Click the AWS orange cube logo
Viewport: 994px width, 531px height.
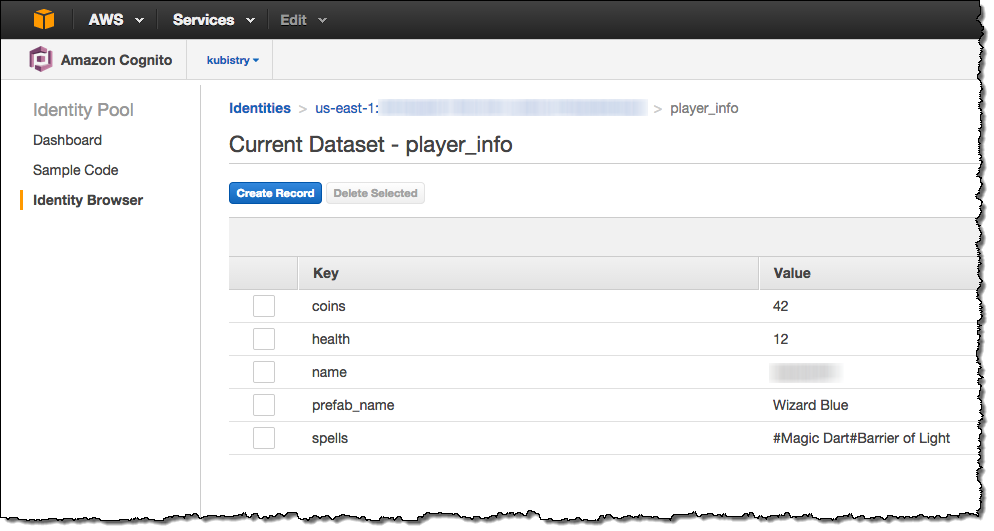[x=44, y=19]
